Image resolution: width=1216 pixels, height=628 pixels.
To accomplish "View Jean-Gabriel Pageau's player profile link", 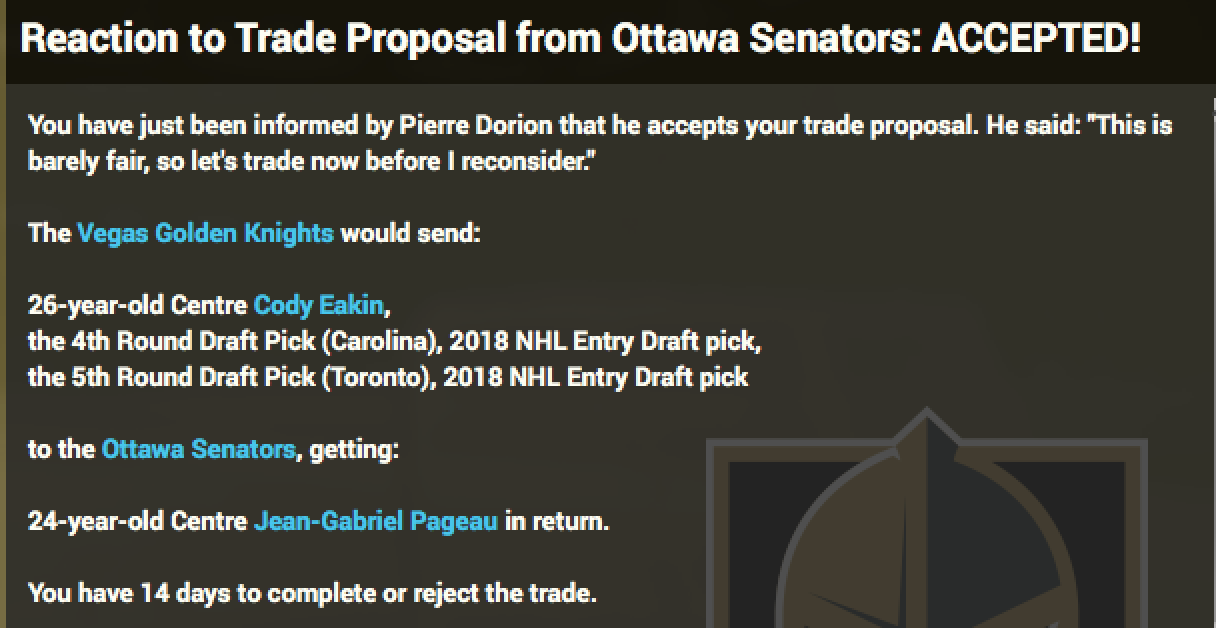I will coord(375,521).
